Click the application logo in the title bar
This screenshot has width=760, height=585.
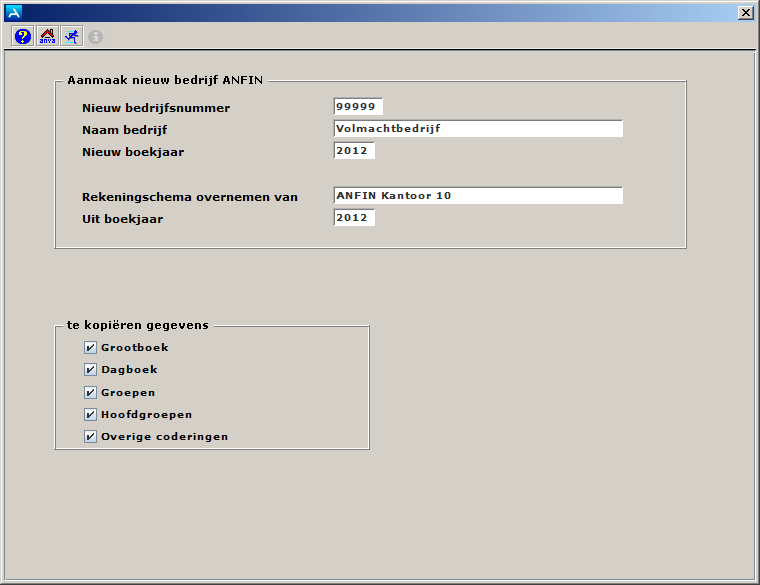click(13, 12)
